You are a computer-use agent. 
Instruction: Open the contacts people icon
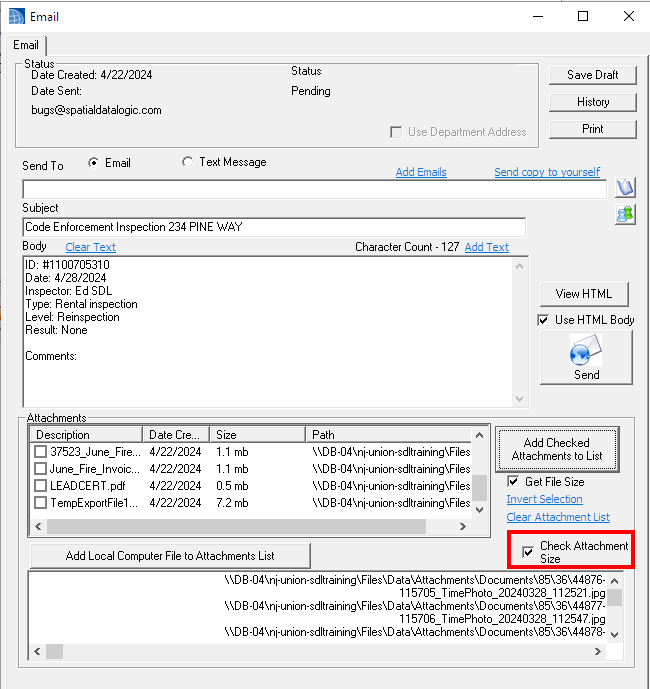point(625,215)
